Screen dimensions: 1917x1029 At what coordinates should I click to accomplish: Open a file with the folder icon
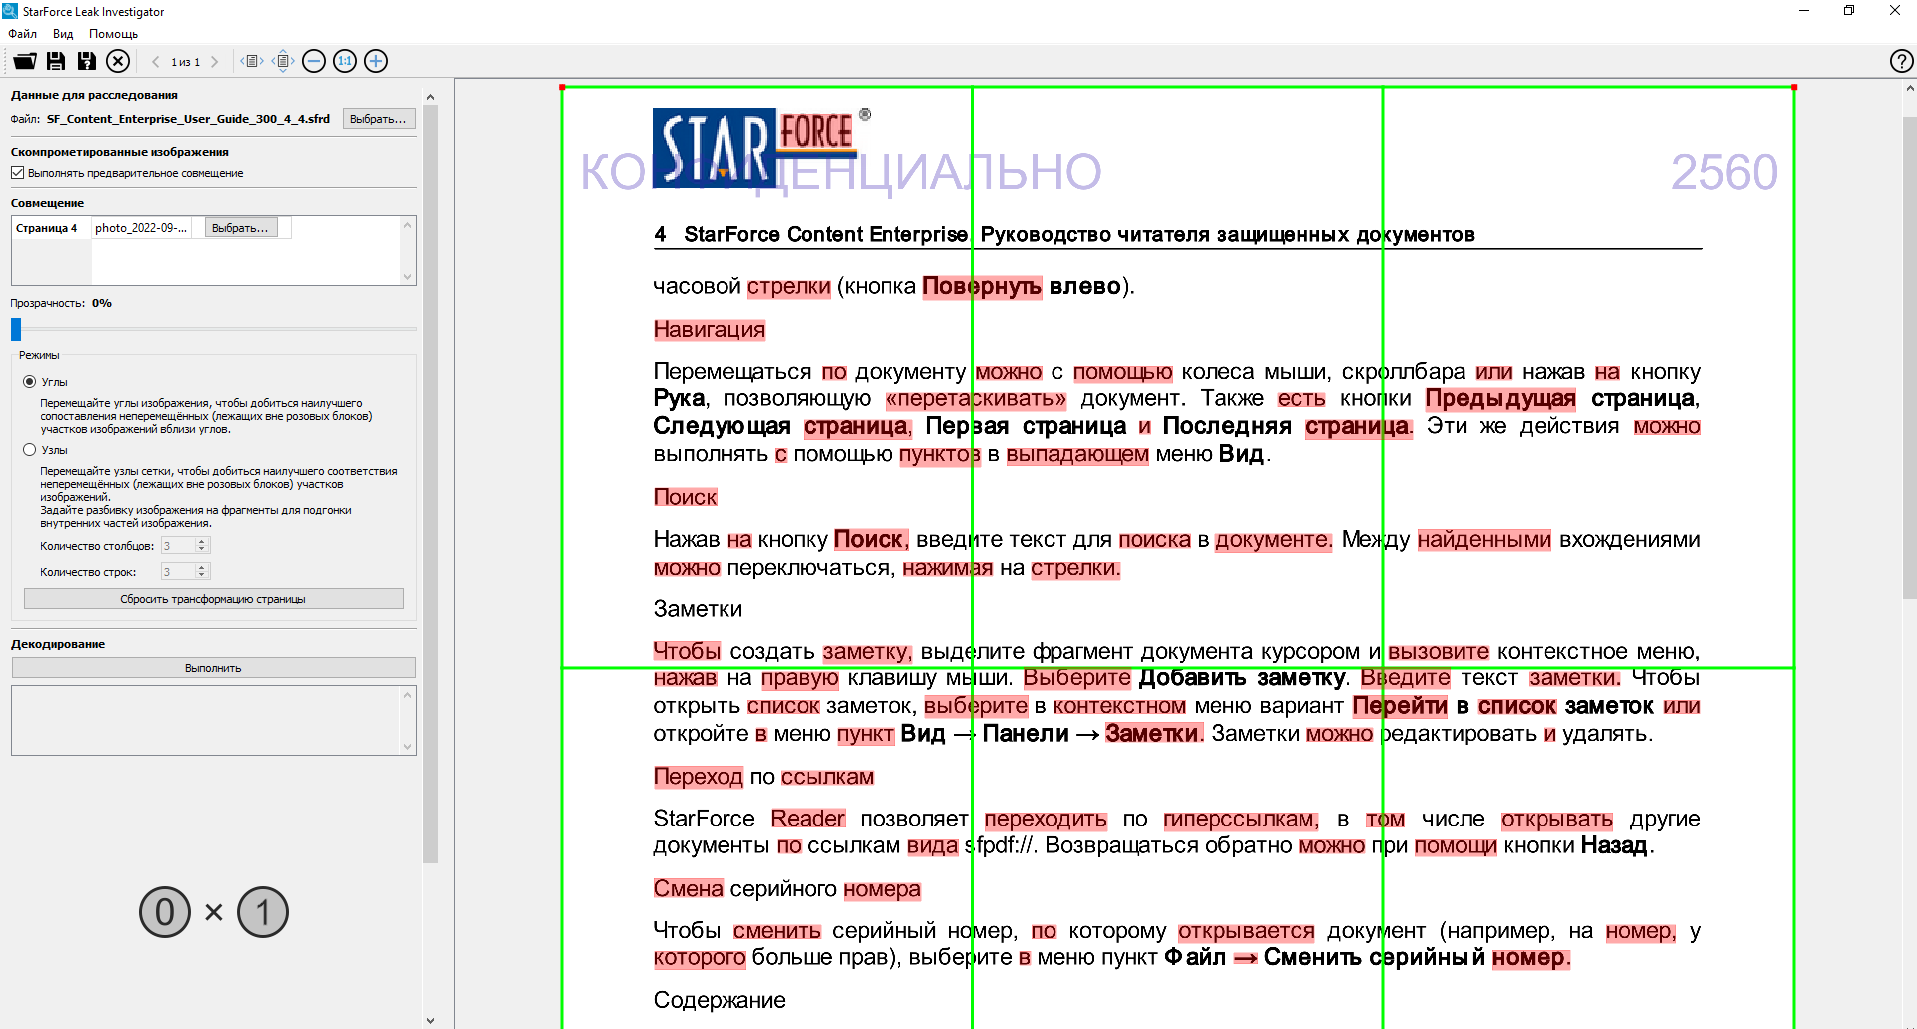point(25,61)
